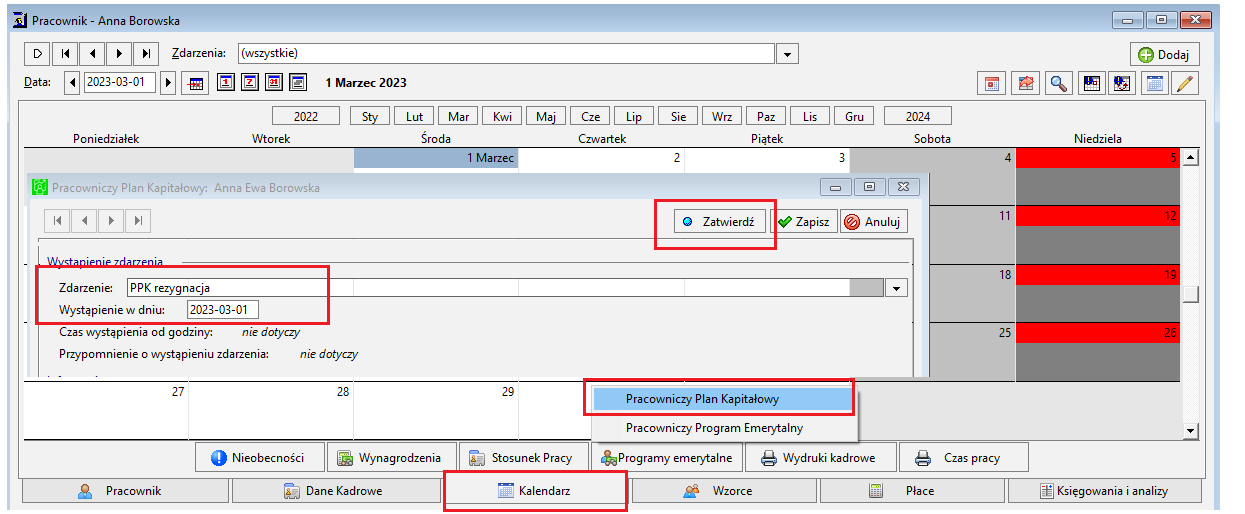
Task: Switch to Kalendarz tab
Action: point(535,491)
